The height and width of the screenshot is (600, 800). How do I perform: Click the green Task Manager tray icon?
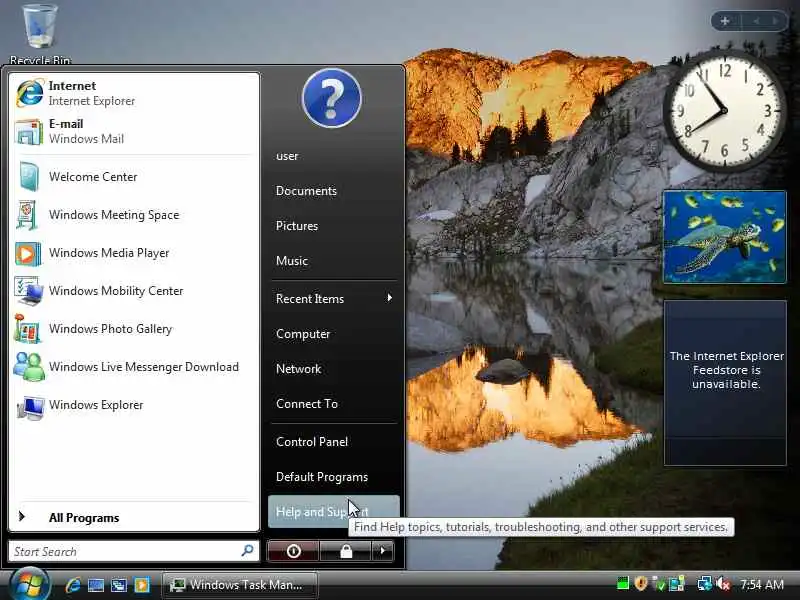pos(622,583)
